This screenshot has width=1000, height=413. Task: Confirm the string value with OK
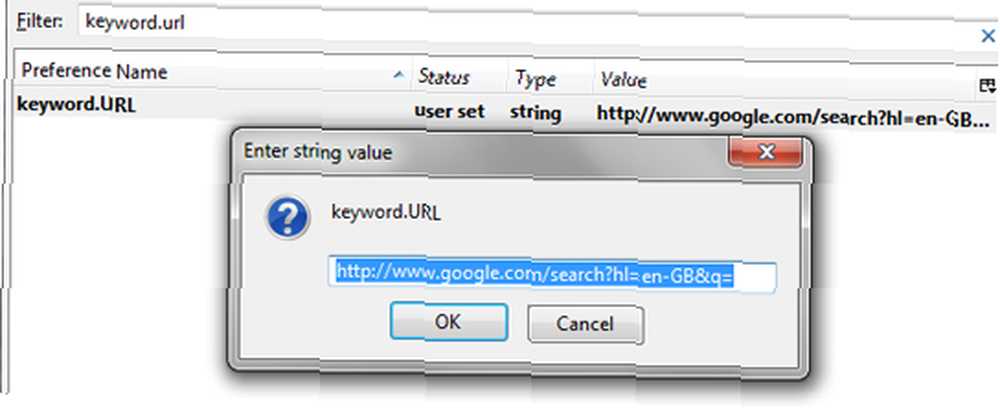click(448, 322)
